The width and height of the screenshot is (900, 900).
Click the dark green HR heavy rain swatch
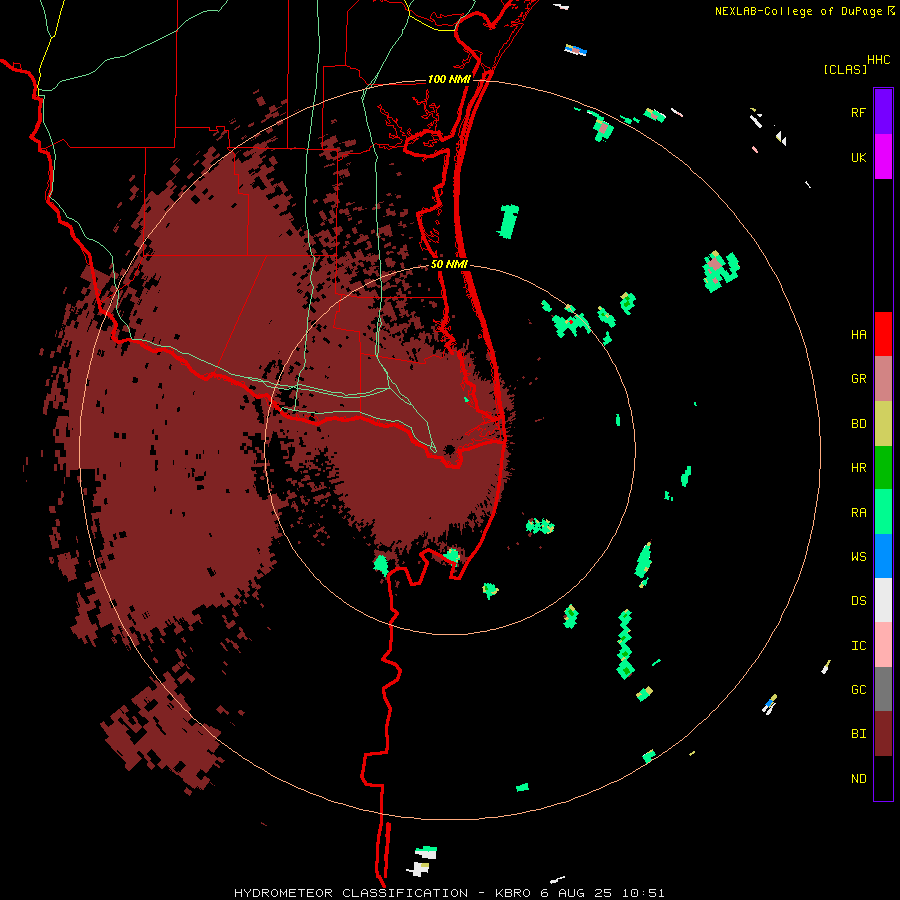(x=883, y=468)
